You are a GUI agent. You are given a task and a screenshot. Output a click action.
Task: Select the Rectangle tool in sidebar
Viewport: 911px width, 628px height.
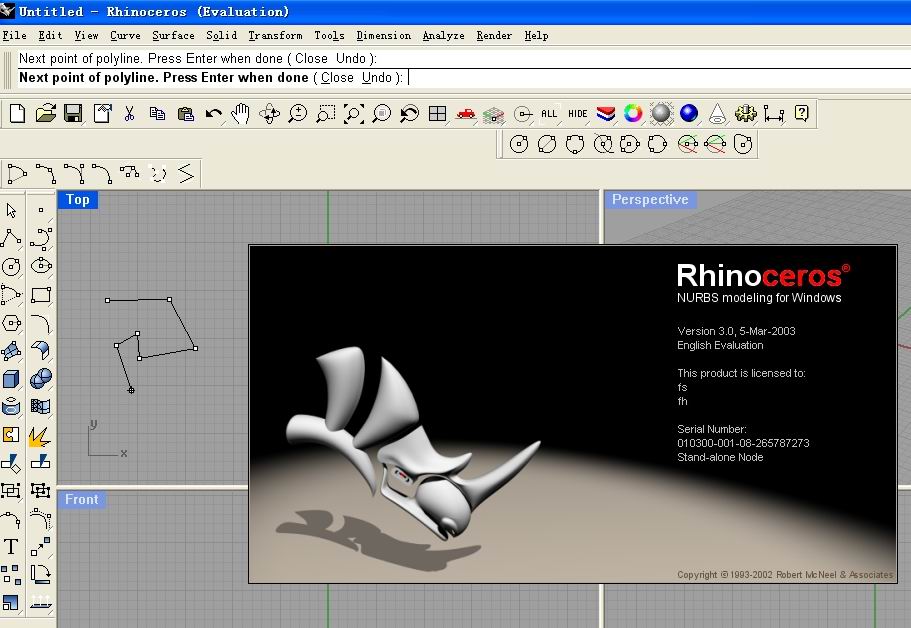click(41, 295)
